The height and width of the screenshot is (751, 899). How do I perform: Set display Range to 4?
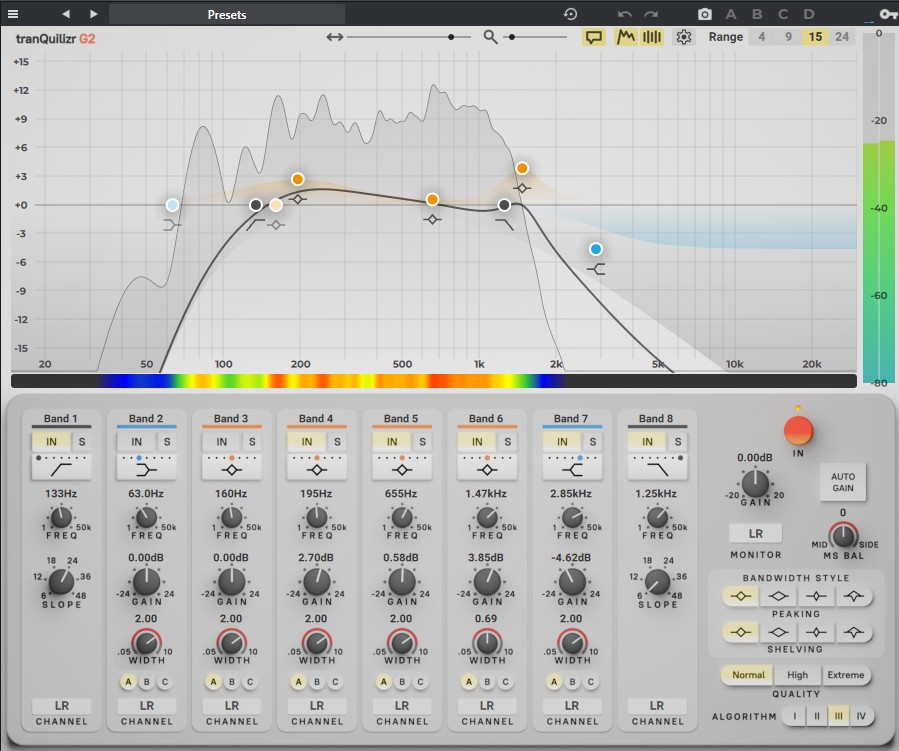[761, 37]
